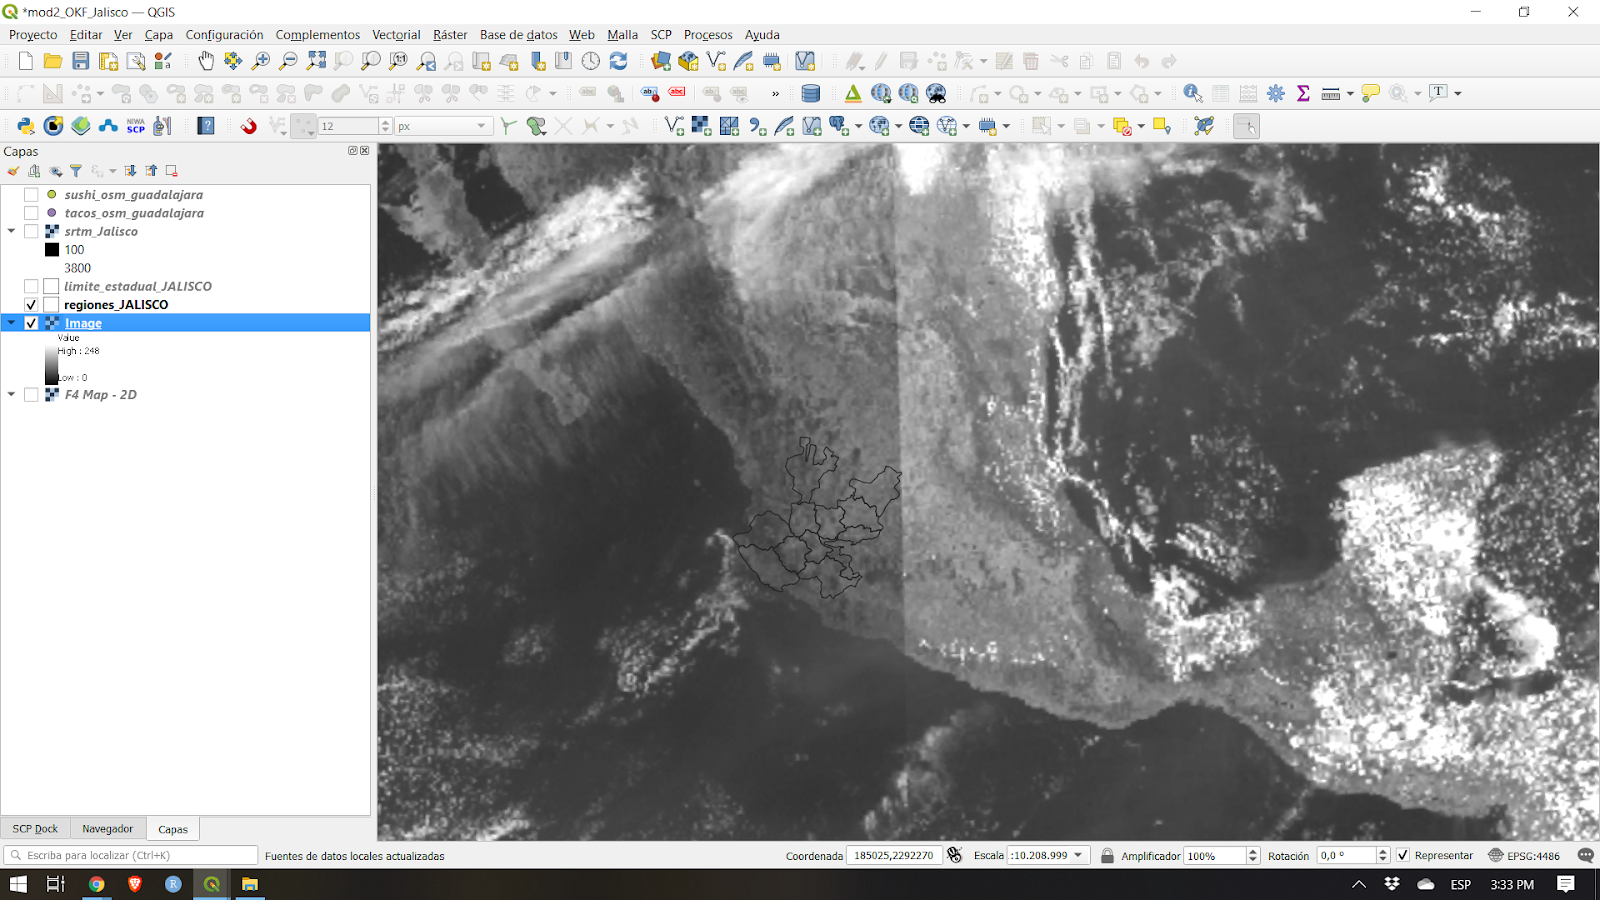Switch to the SCP Dock tab

coord(35,829)
